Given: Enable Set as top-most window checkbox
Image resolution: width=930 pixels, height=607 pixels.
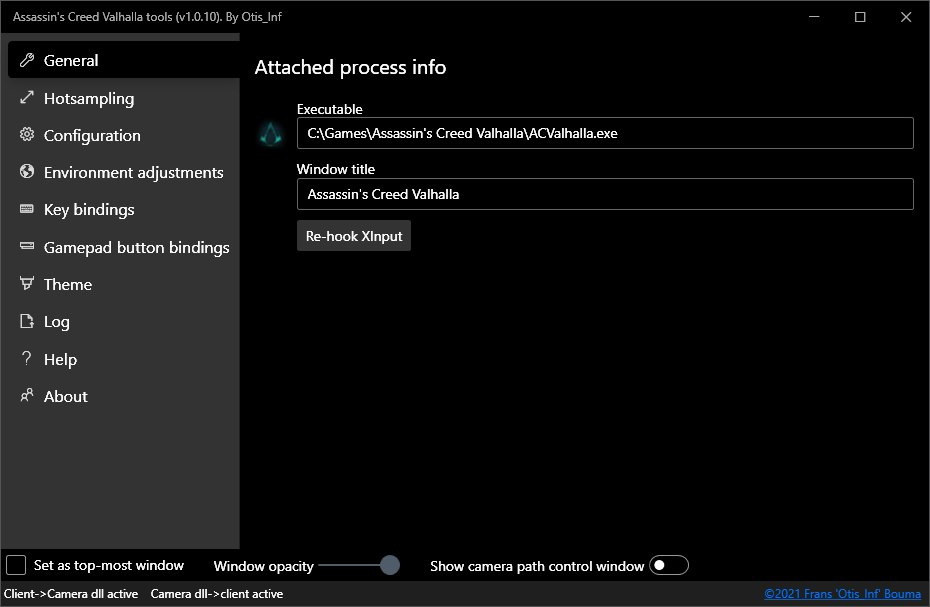Looking at the screenshot, I should 16,565.
